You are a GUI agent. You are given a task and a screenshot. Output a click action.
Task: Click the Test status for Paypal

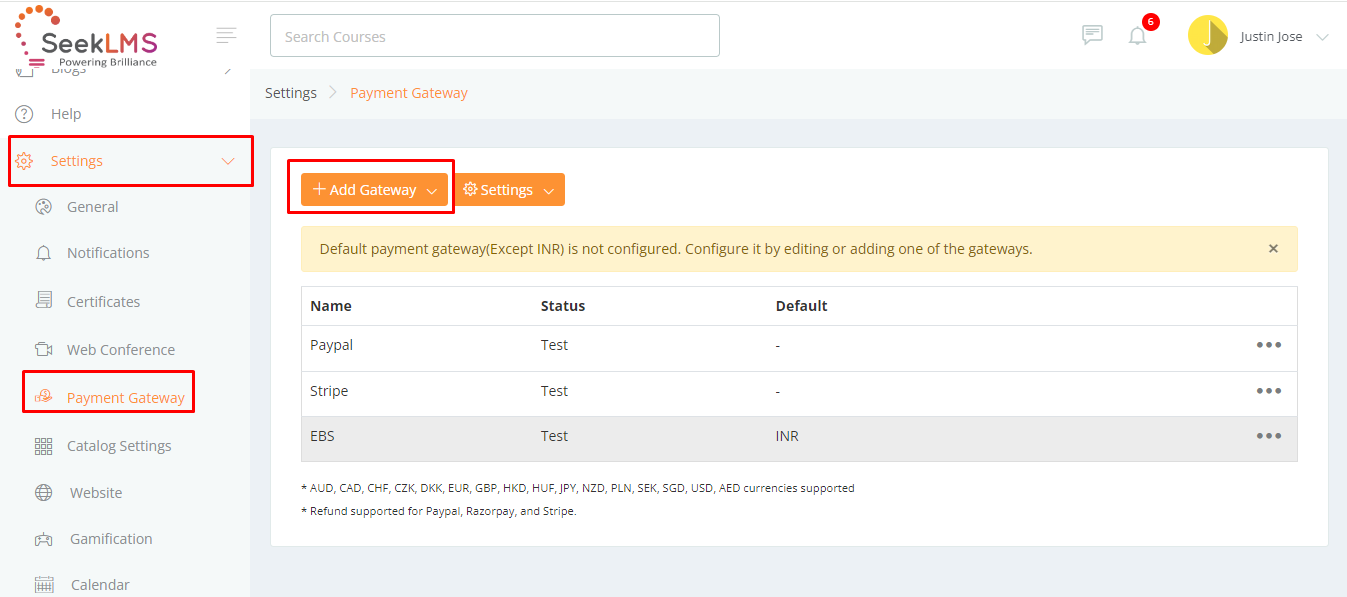pyautogui.click(x=554, y=345)
